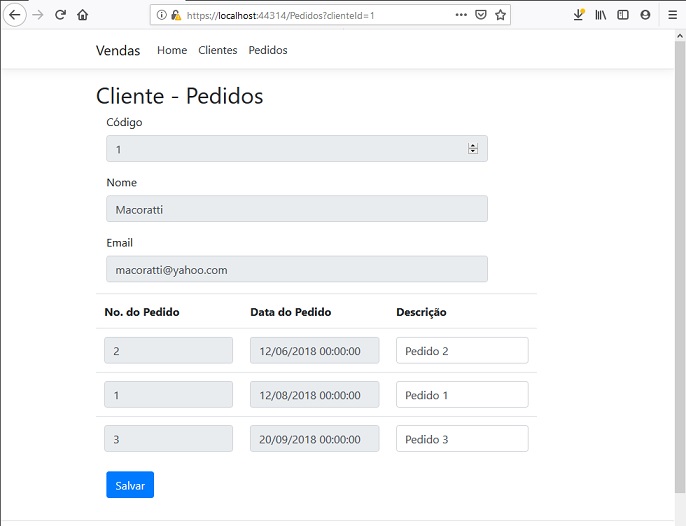The image size is (686, 526).
Task: Toggle the sidebar view icon
Action: pos(623,15)
